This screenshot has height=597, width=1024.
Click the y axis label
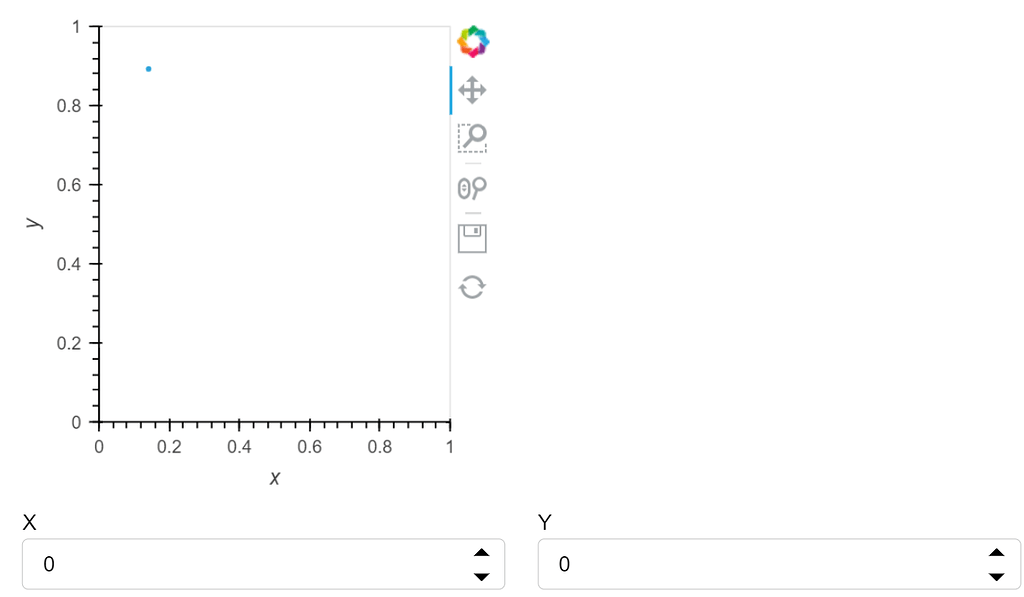point(36,223)
